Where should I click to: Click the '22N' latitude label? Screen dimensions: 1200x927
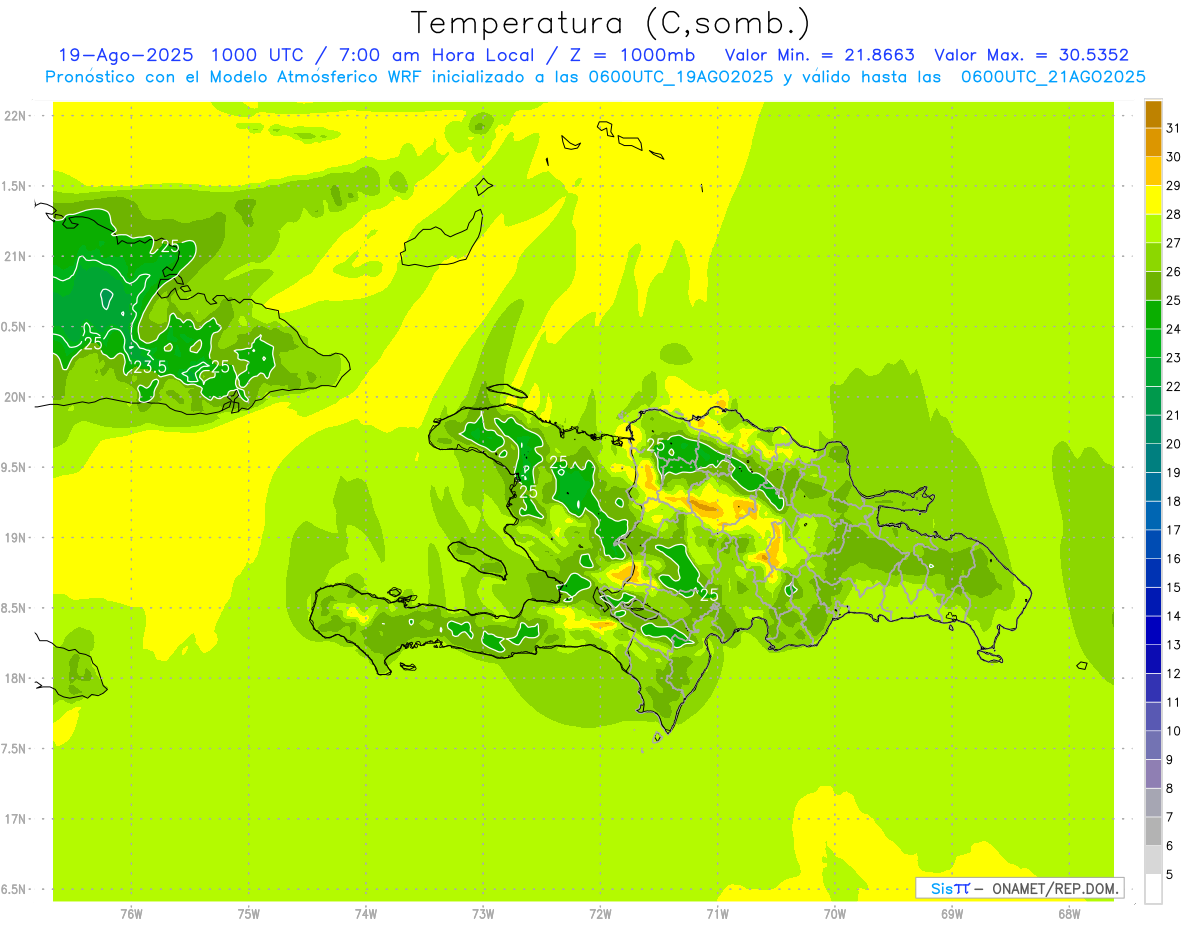pos(16,116)
